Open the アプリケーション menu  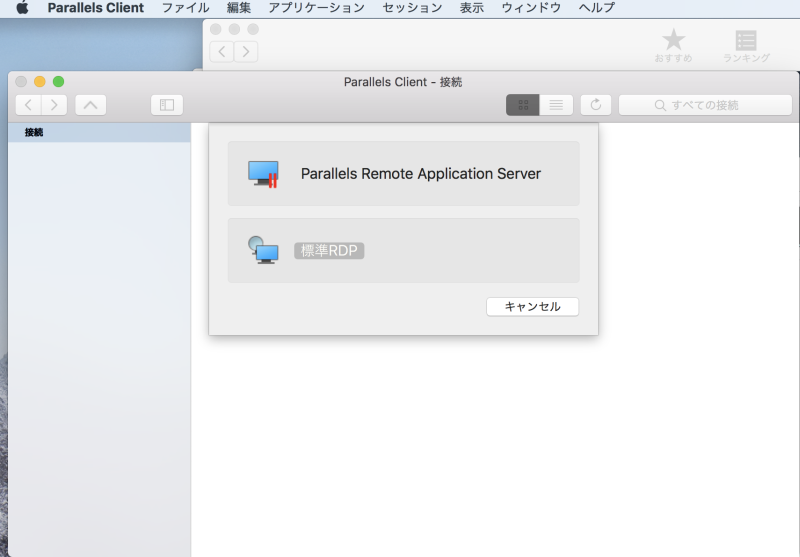316,8
